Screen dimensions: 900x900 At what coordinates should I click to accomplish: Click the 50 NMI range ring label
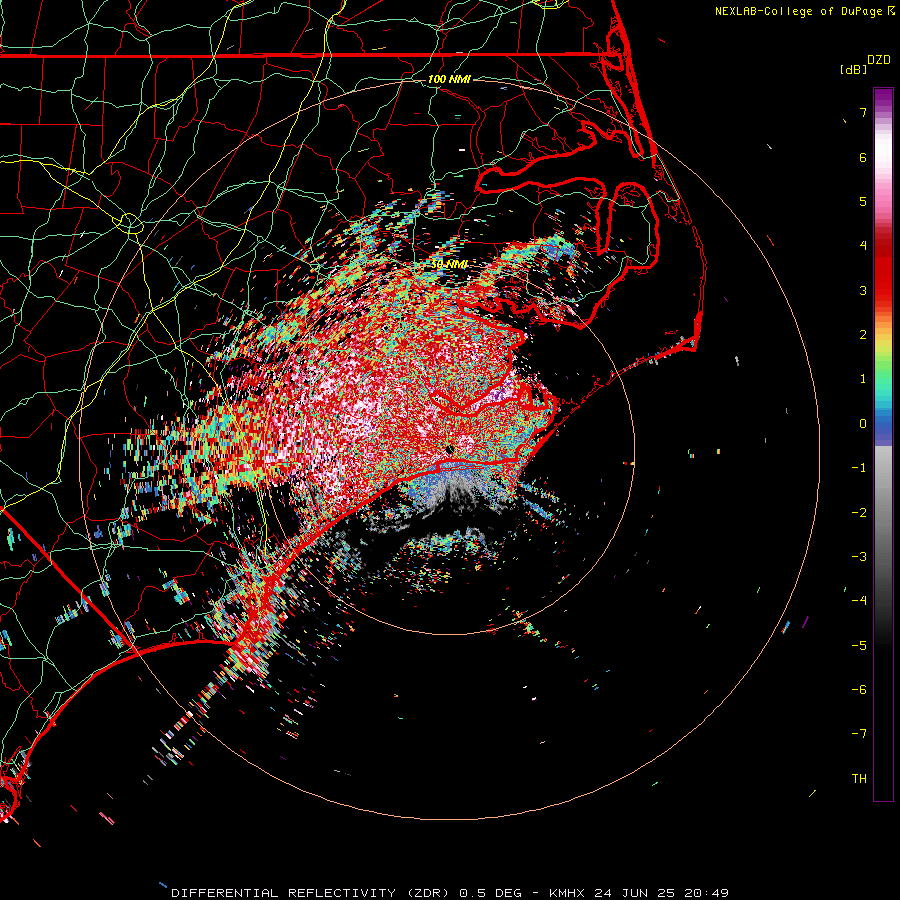(x=449, y=264)
